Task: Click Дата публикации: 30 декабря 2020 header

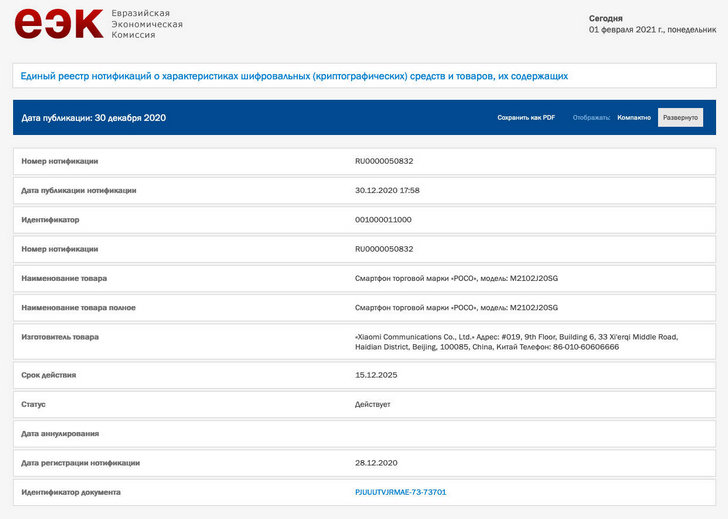Action: [93, 118]
